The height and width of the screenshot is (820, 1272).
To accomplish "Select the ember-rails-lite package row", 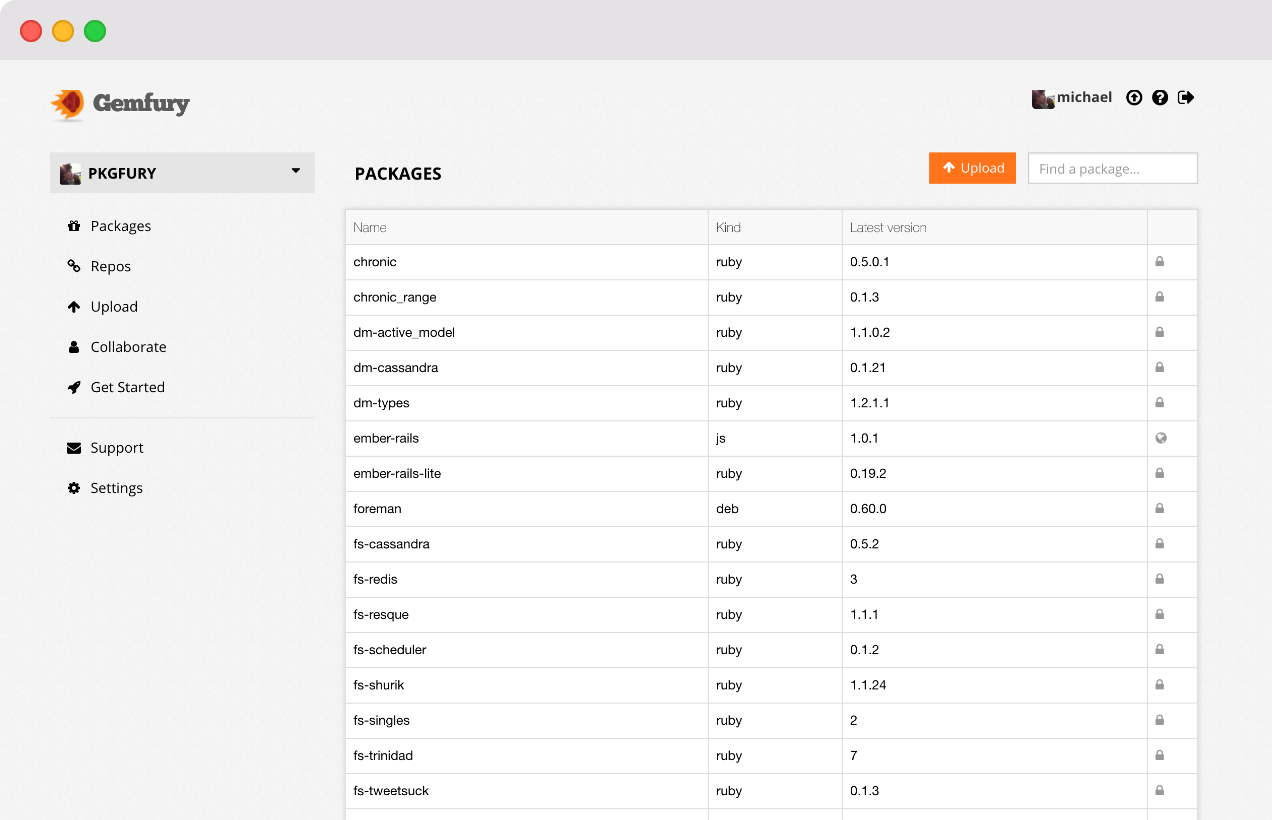I will coord(771,474).
